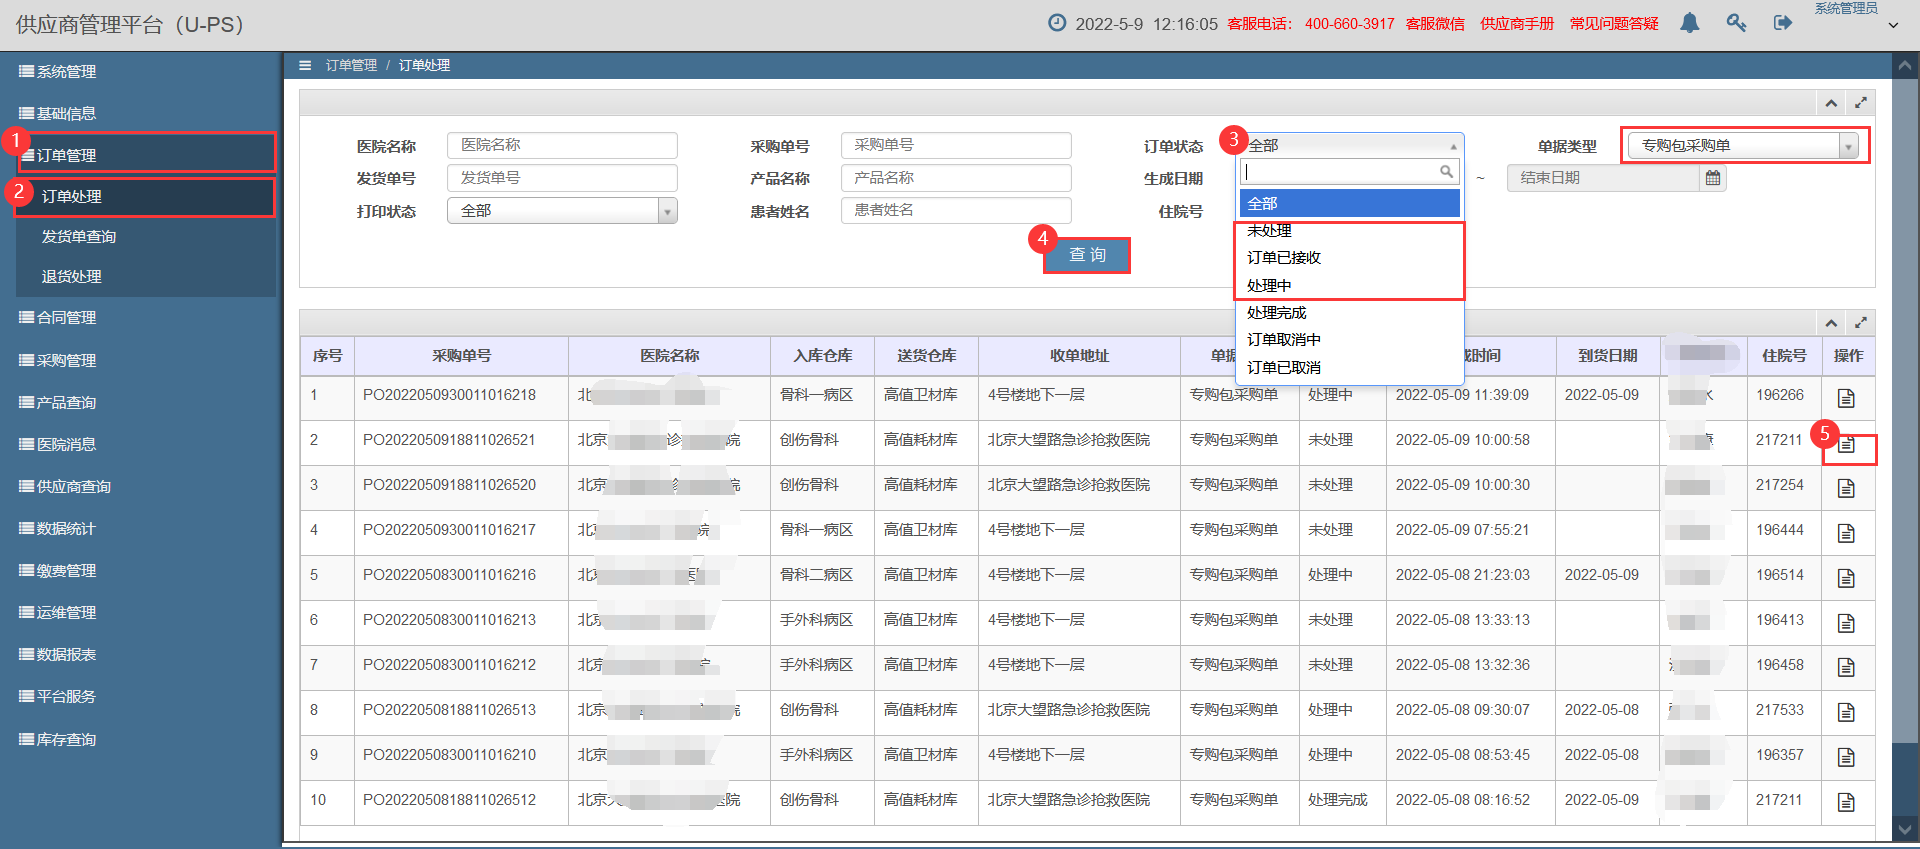
Task: Open the calendar icon for 结束日期
Action: click(x=1713, y=178)
